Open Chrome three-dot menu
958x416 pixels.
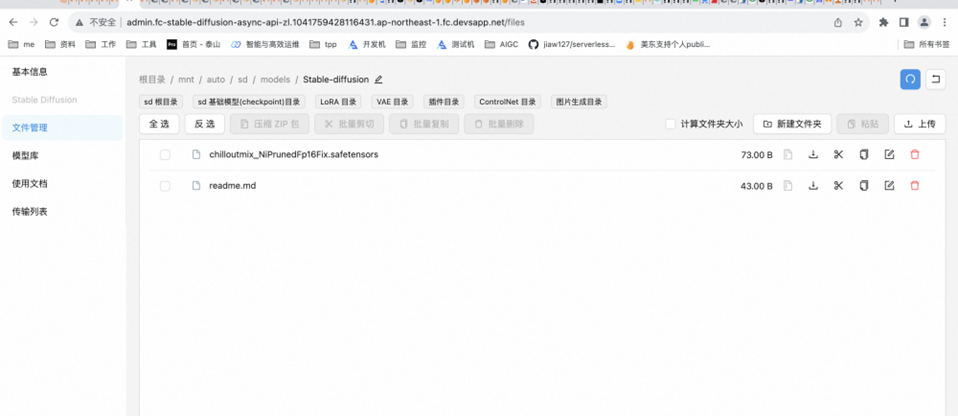(945, 23)
